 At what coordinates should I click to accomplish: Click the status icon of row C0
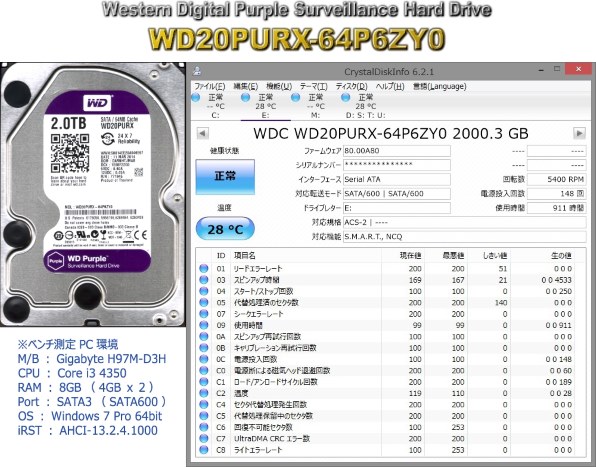[x=204, y=370]
